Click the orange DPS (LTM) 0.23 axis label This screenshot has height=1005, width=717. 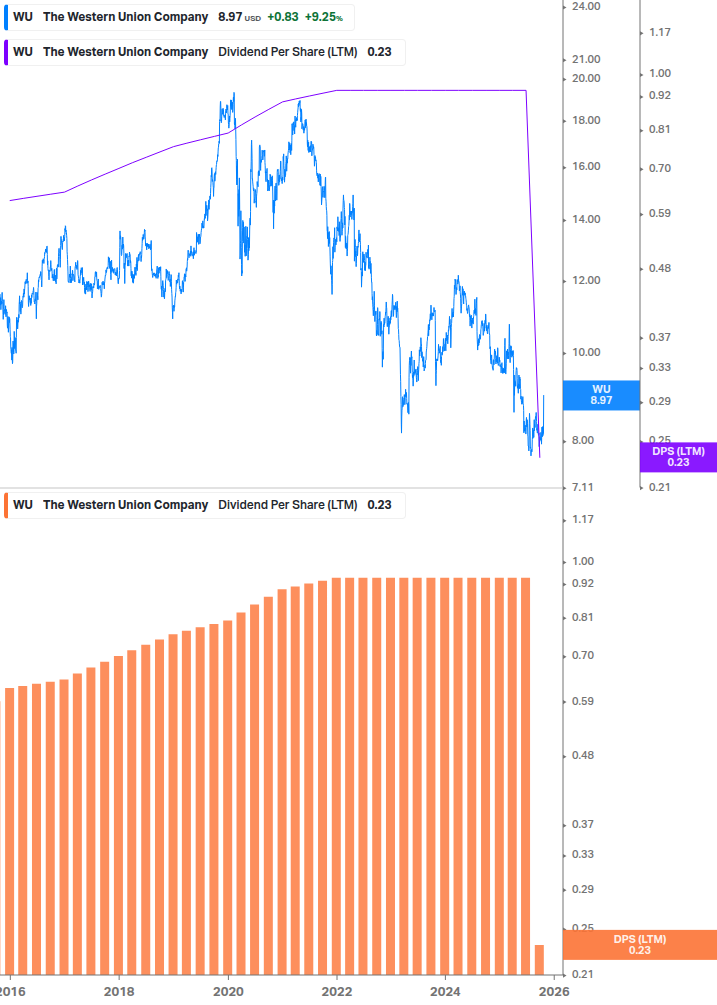tap(640, 945)
